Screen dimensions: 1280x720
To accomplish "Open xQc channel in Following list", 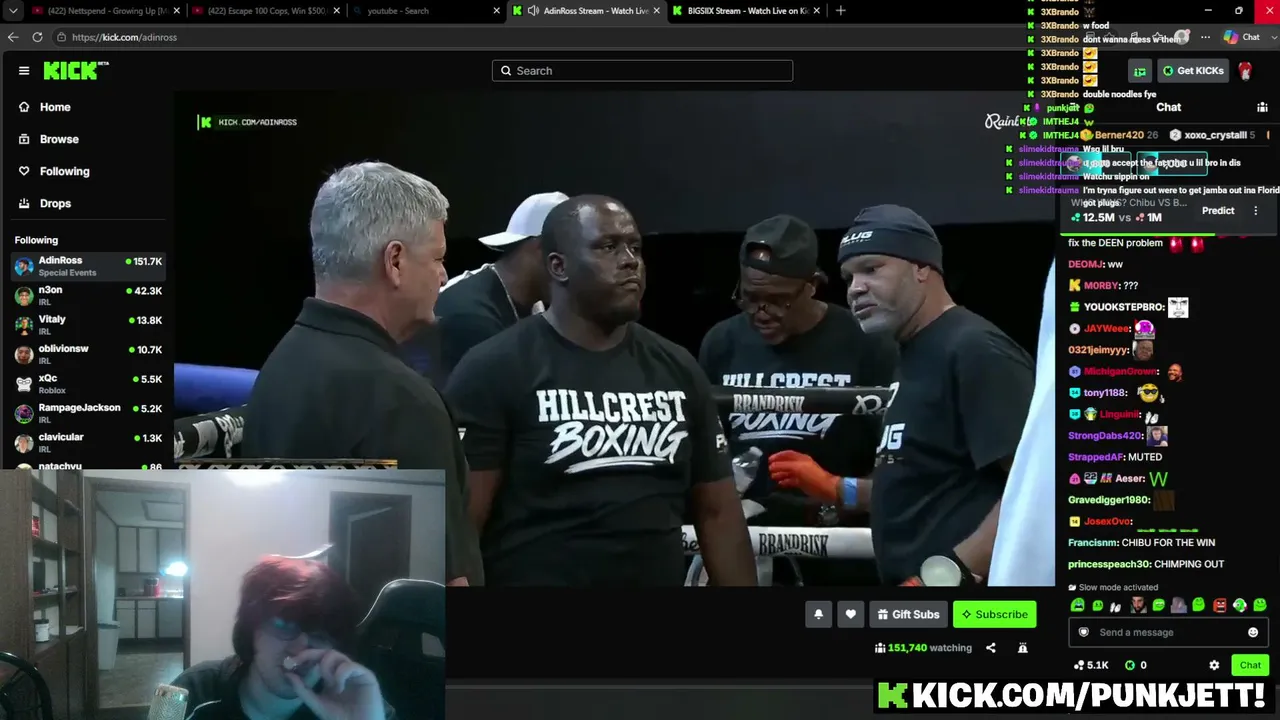I will click(x=88, y=384).
